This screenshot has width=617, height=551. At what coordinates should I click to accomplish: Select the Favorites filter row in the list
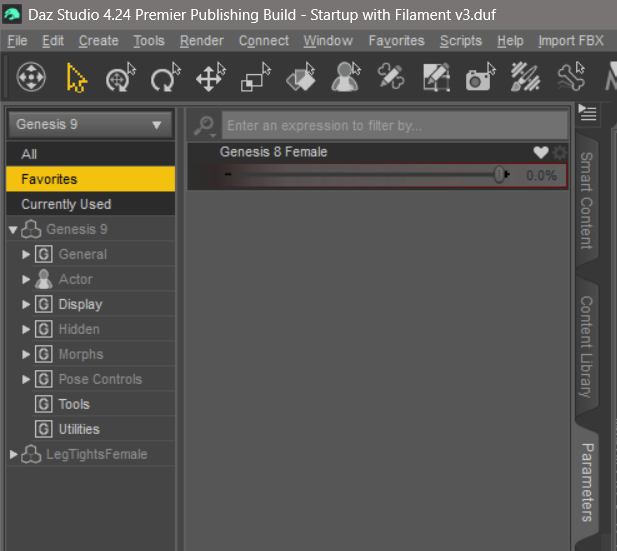[91, 179]
